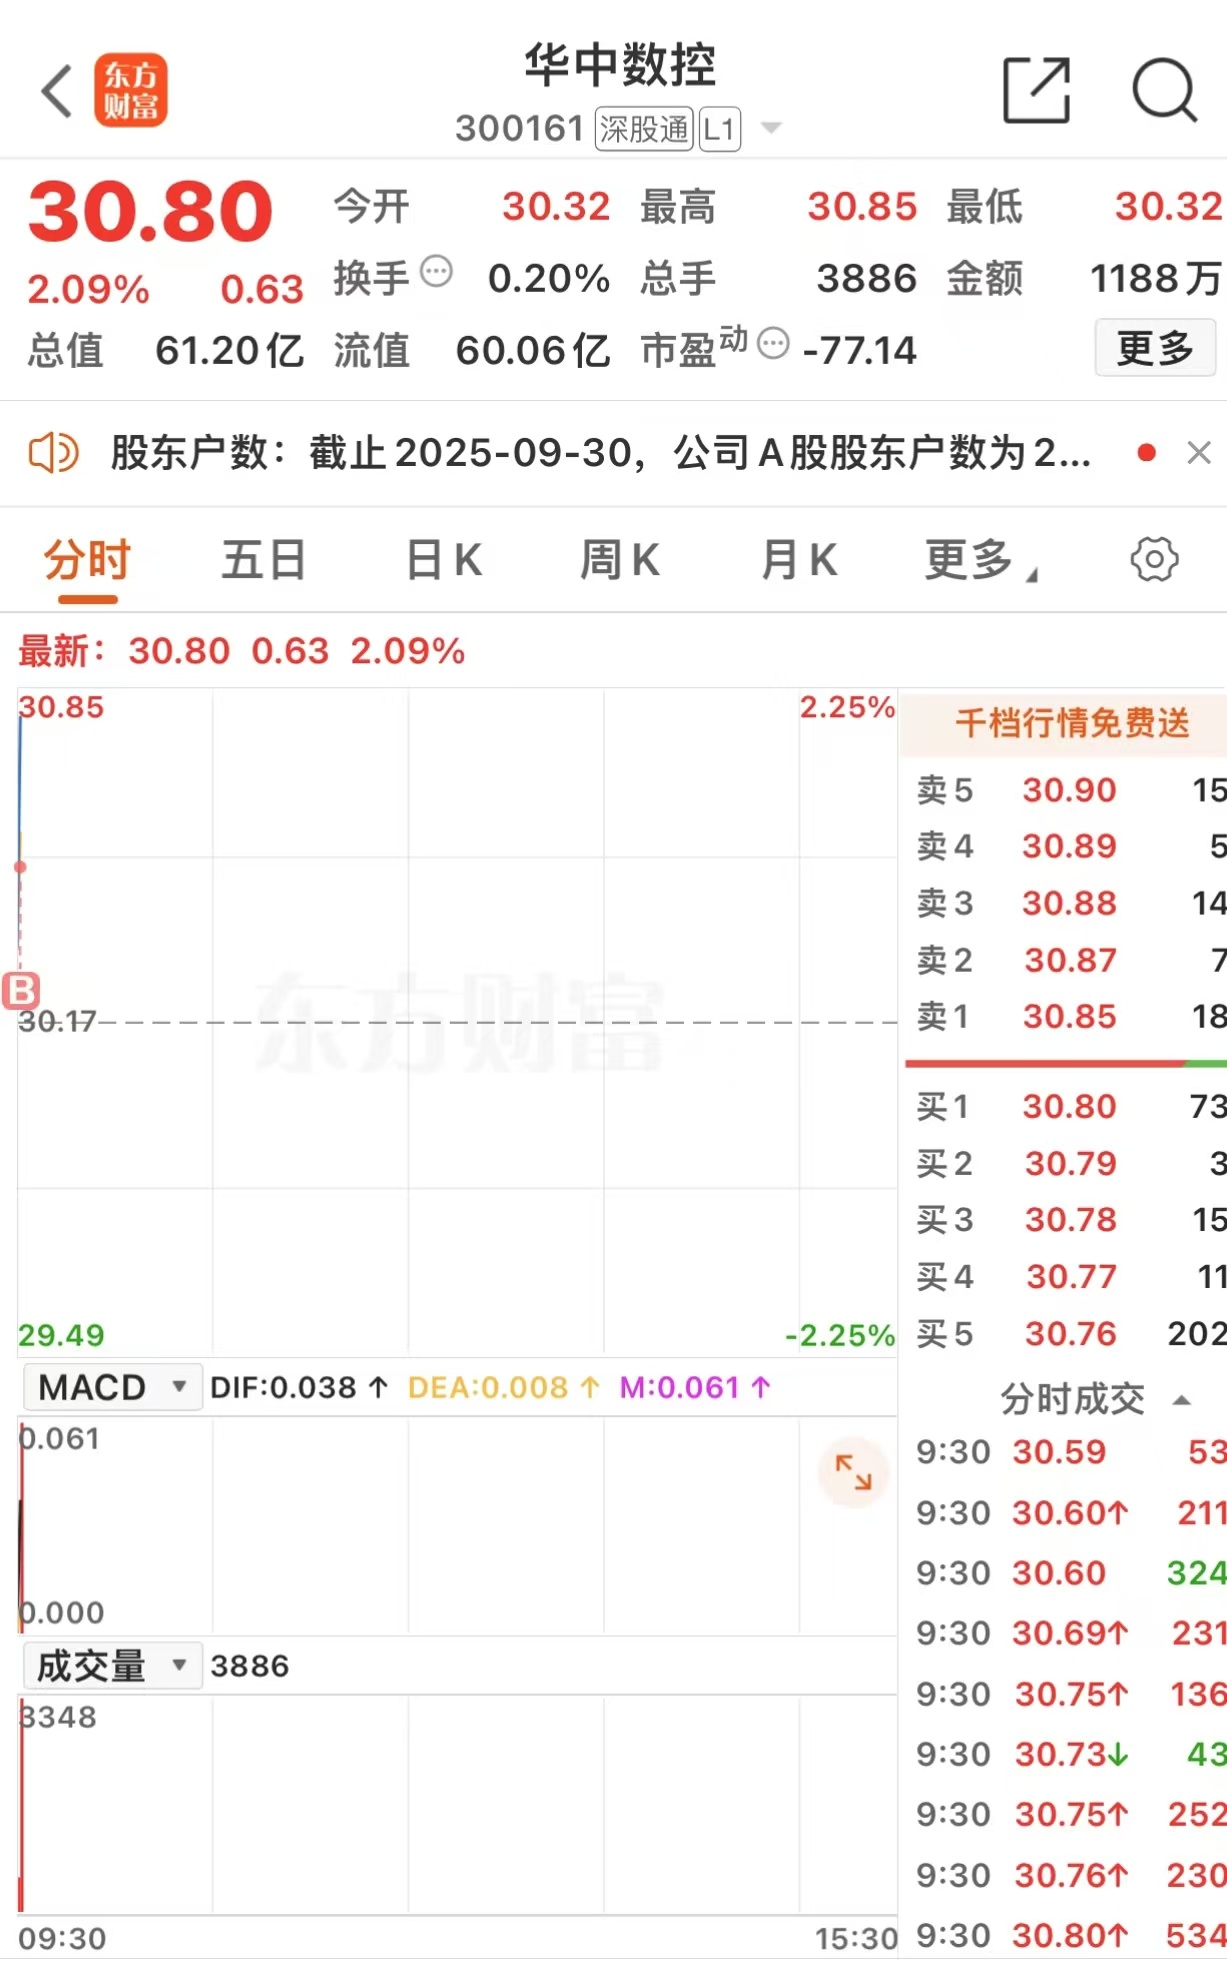
Task: Collapse the 分时成交 list arrow
Action: [1181, 1400]
